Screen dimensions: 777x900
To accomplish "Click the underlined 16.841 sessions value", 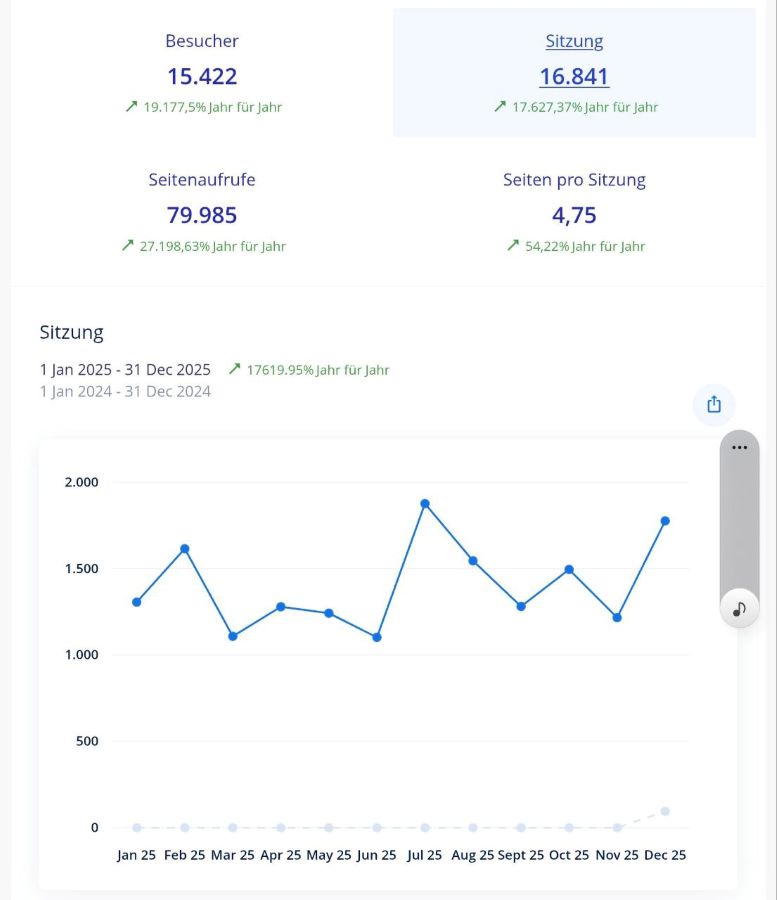I will [x=574, y=77].
